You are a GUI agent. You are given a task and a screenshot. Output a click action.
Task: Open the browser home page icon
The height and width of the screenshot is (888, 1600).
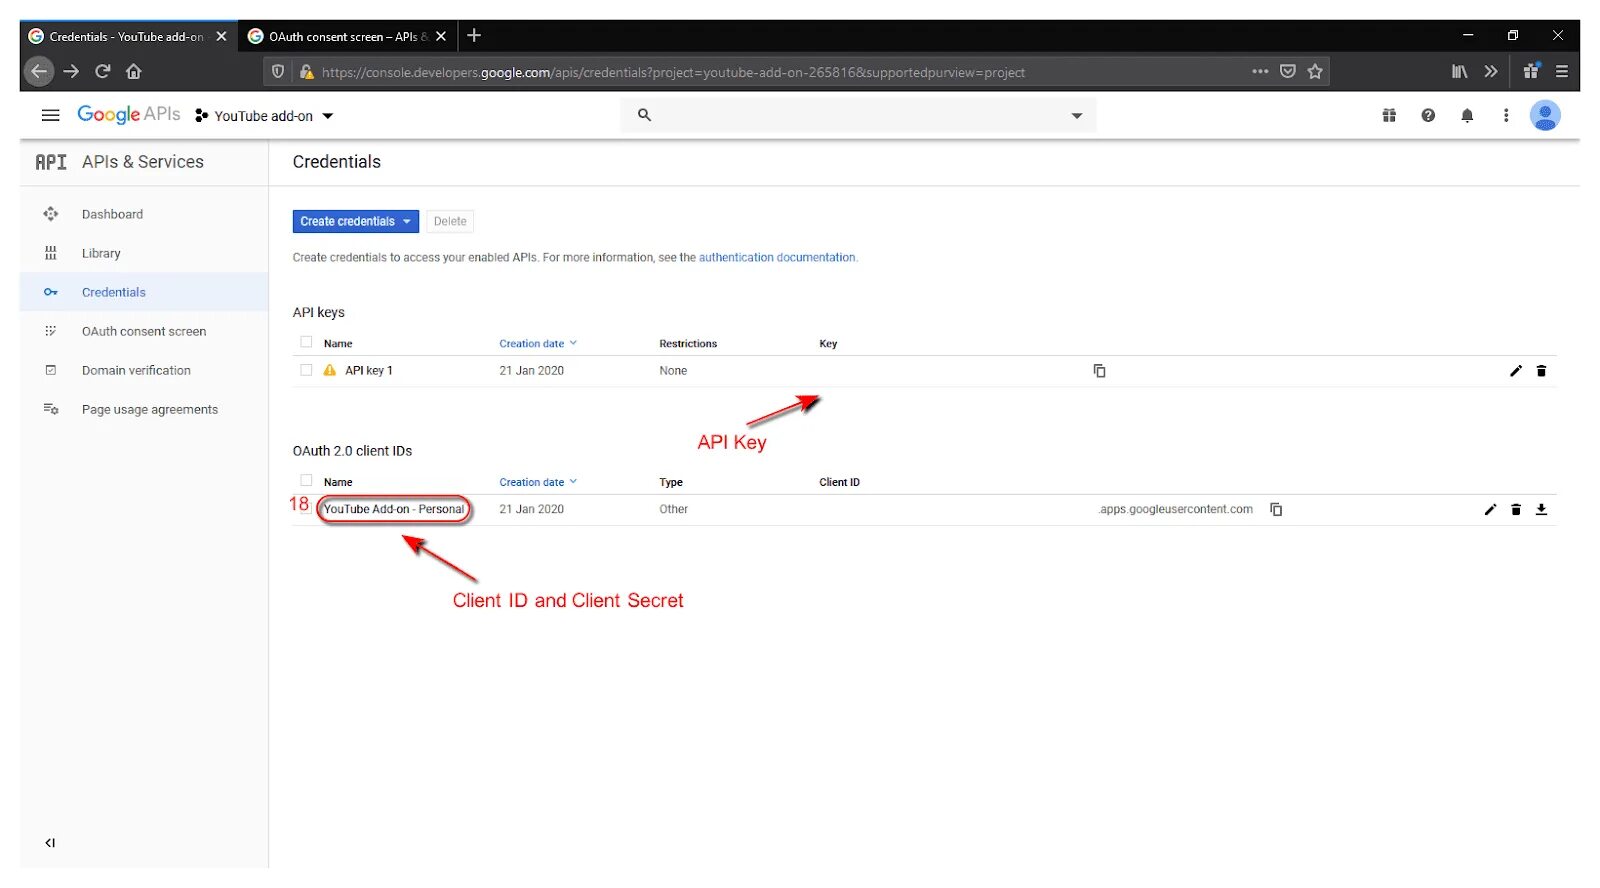(134, 71)
